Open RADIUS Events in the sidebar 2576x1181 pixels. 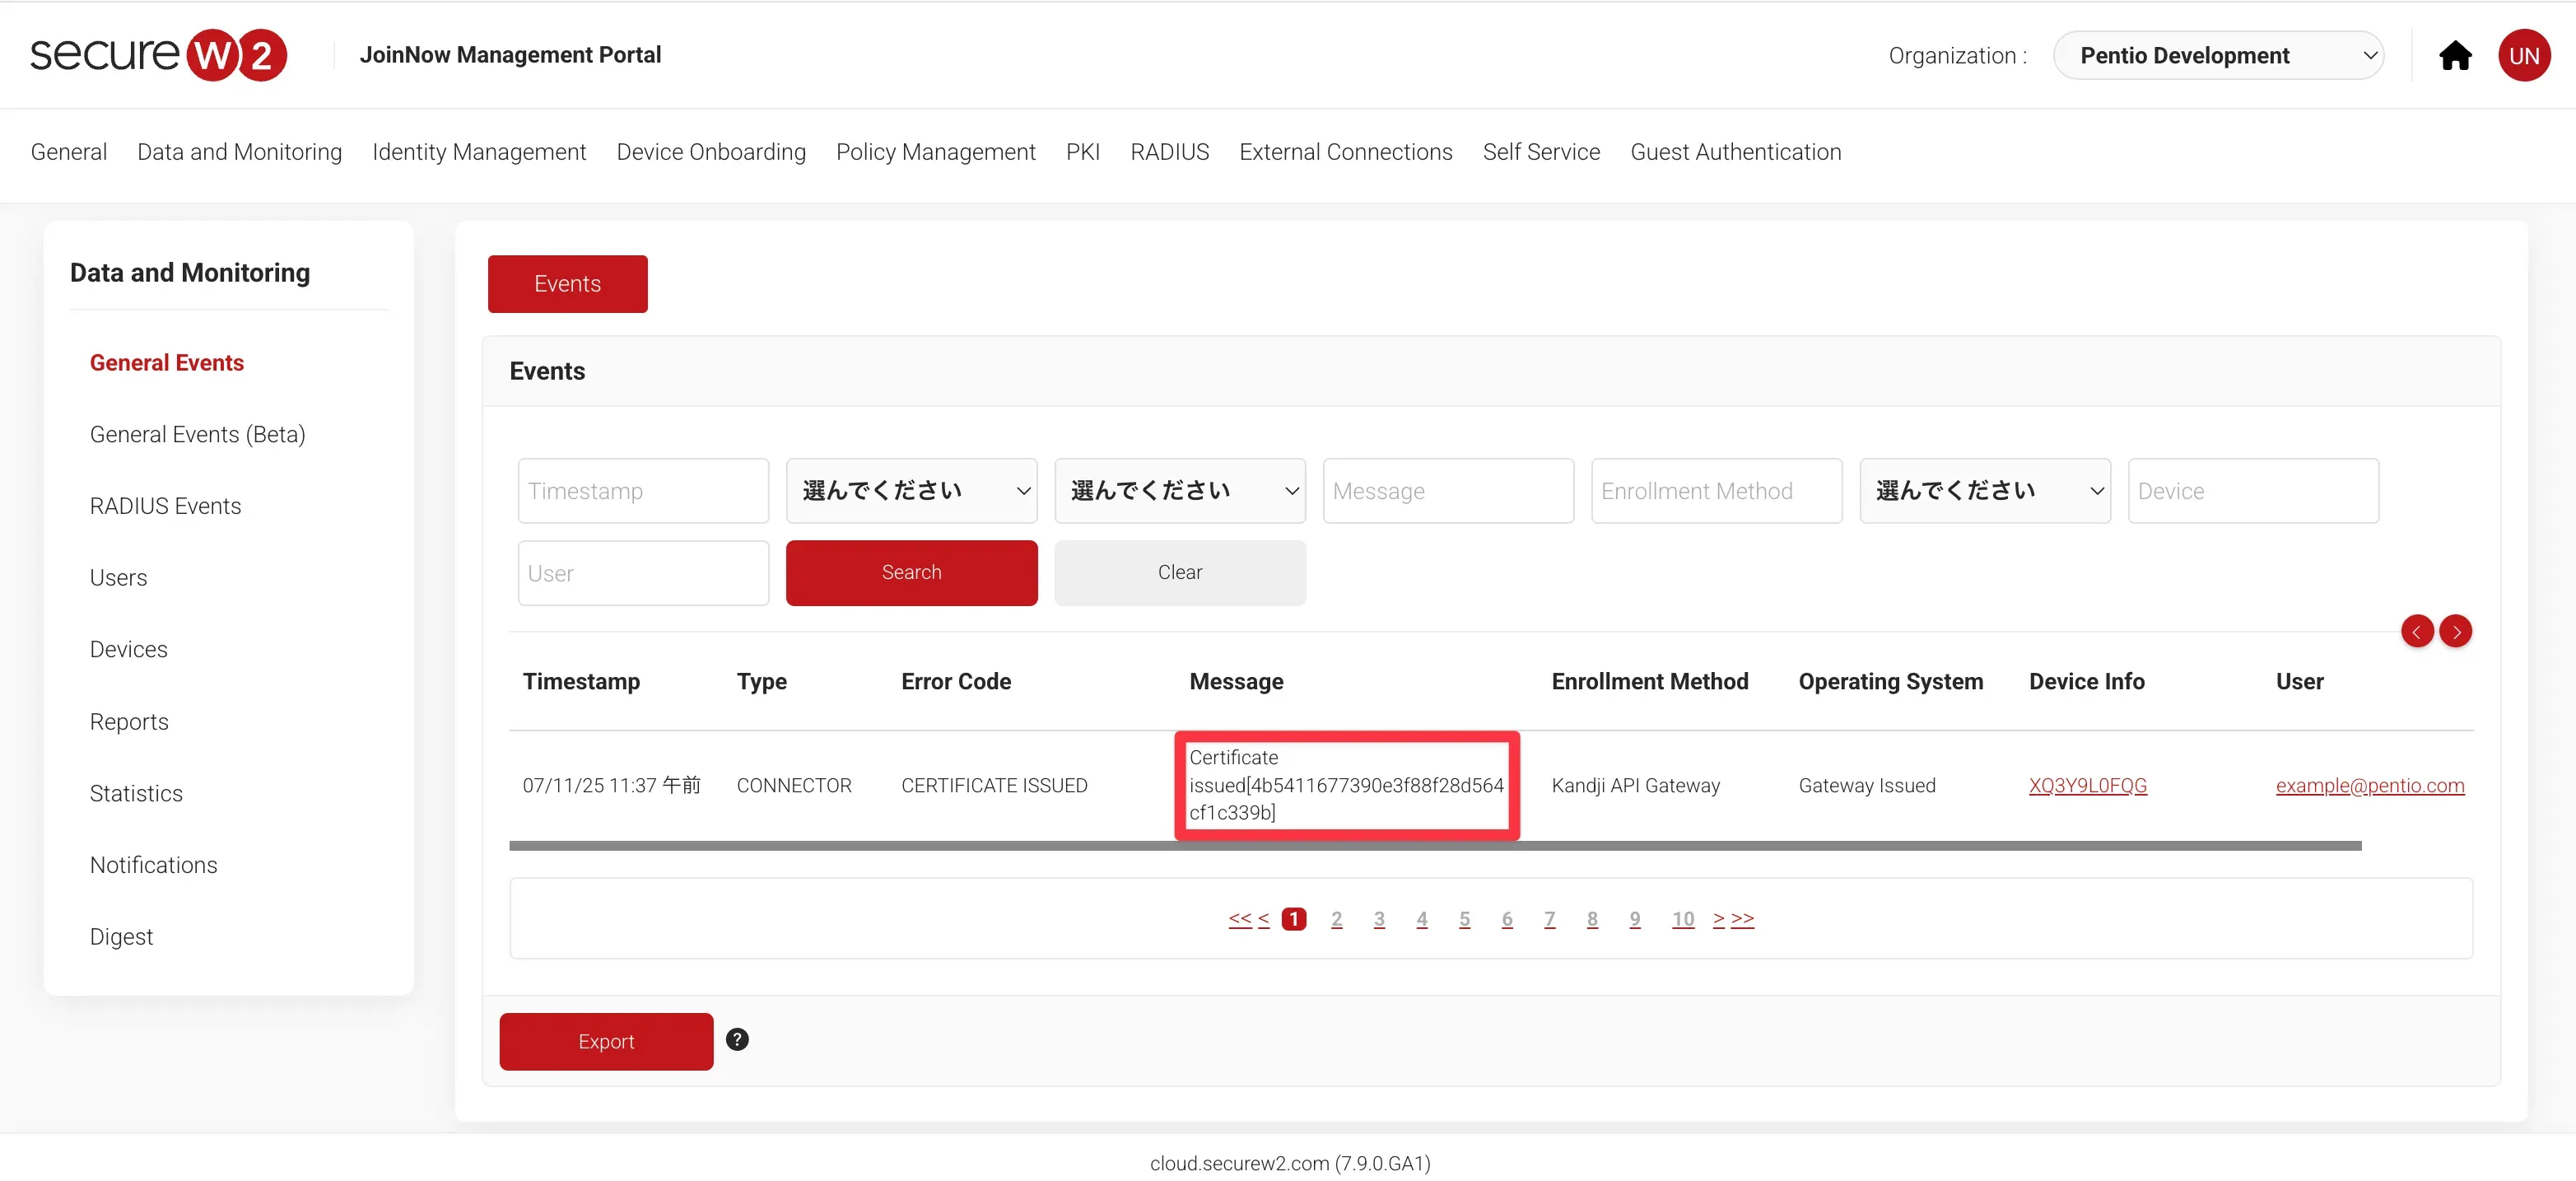point(165,506)
